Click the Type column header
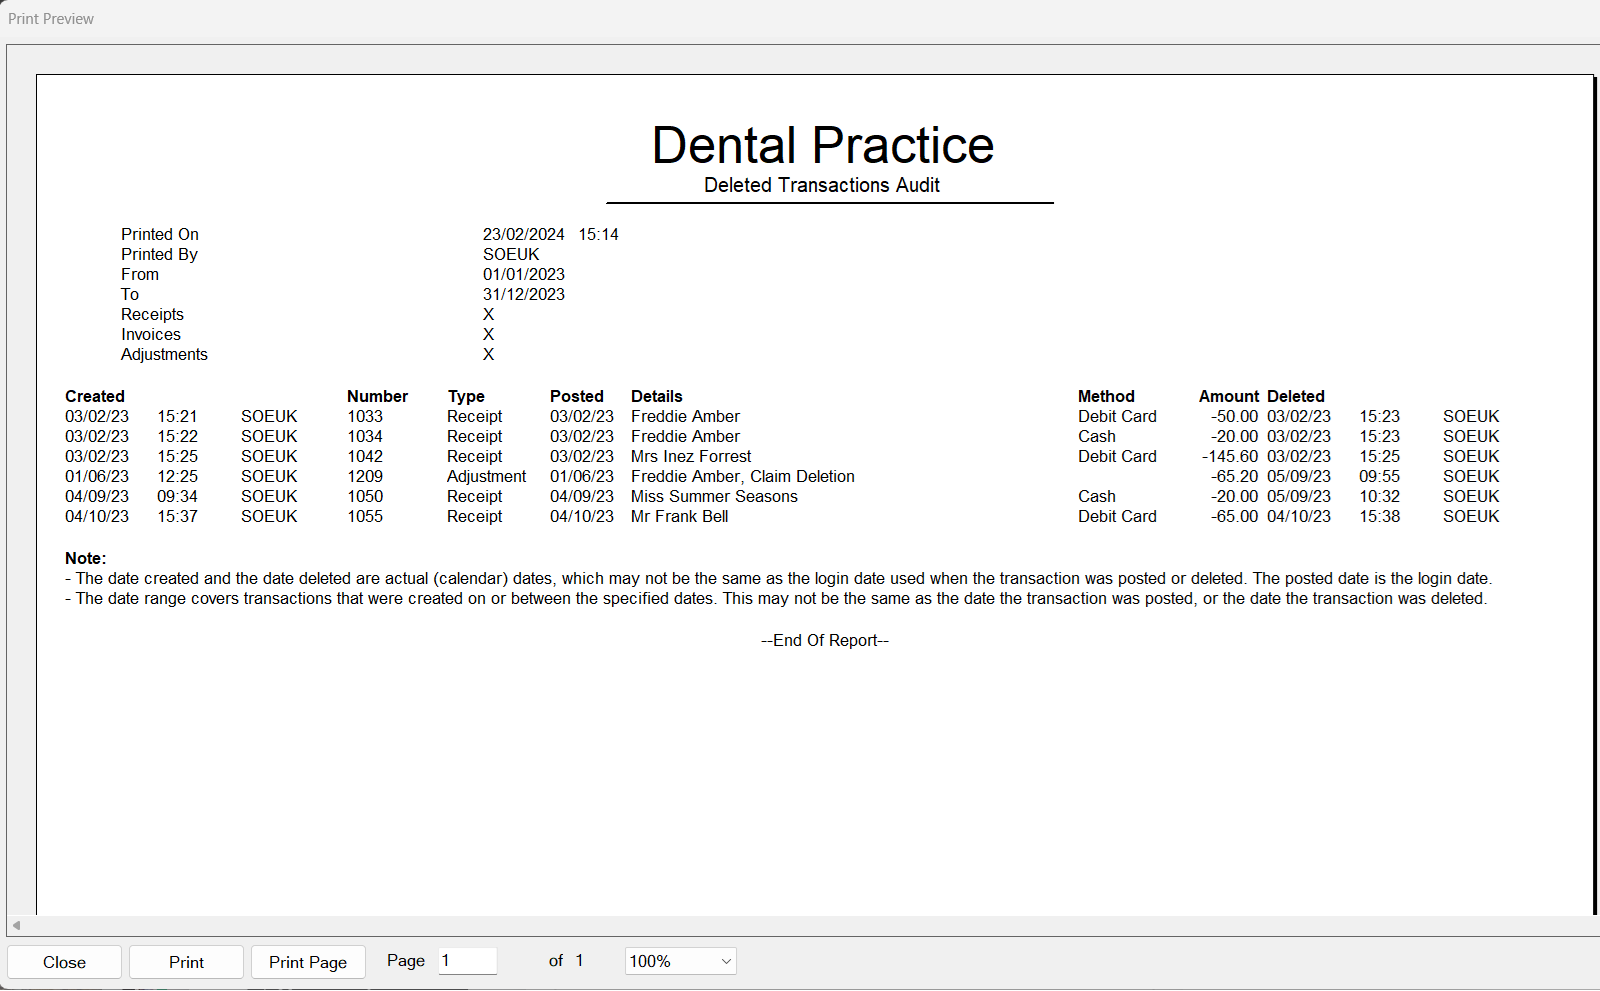The height and width of the screenshot is (991, 1600). [466, 396]
